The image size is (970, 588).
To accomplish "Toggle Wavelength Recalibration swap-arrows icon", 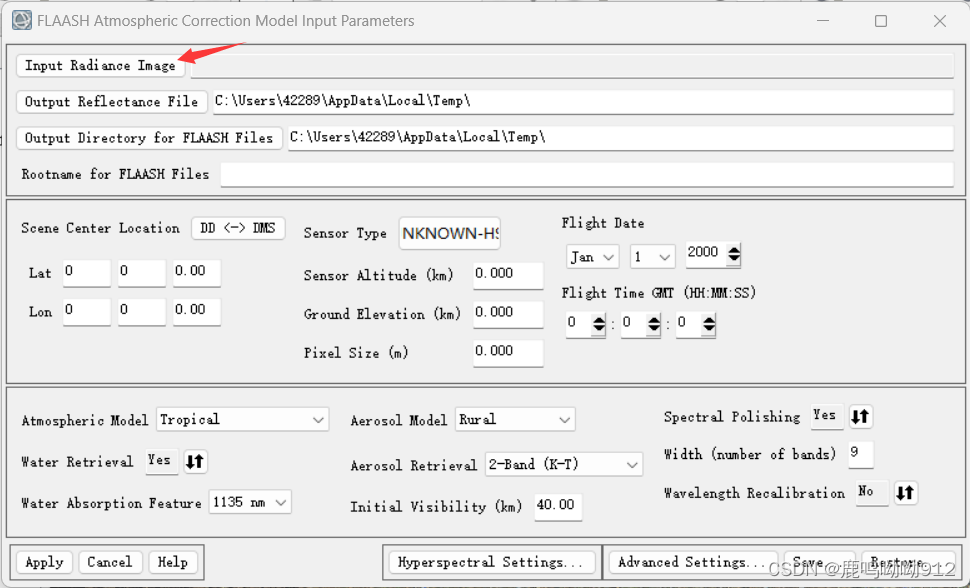I will coord(906,493).
